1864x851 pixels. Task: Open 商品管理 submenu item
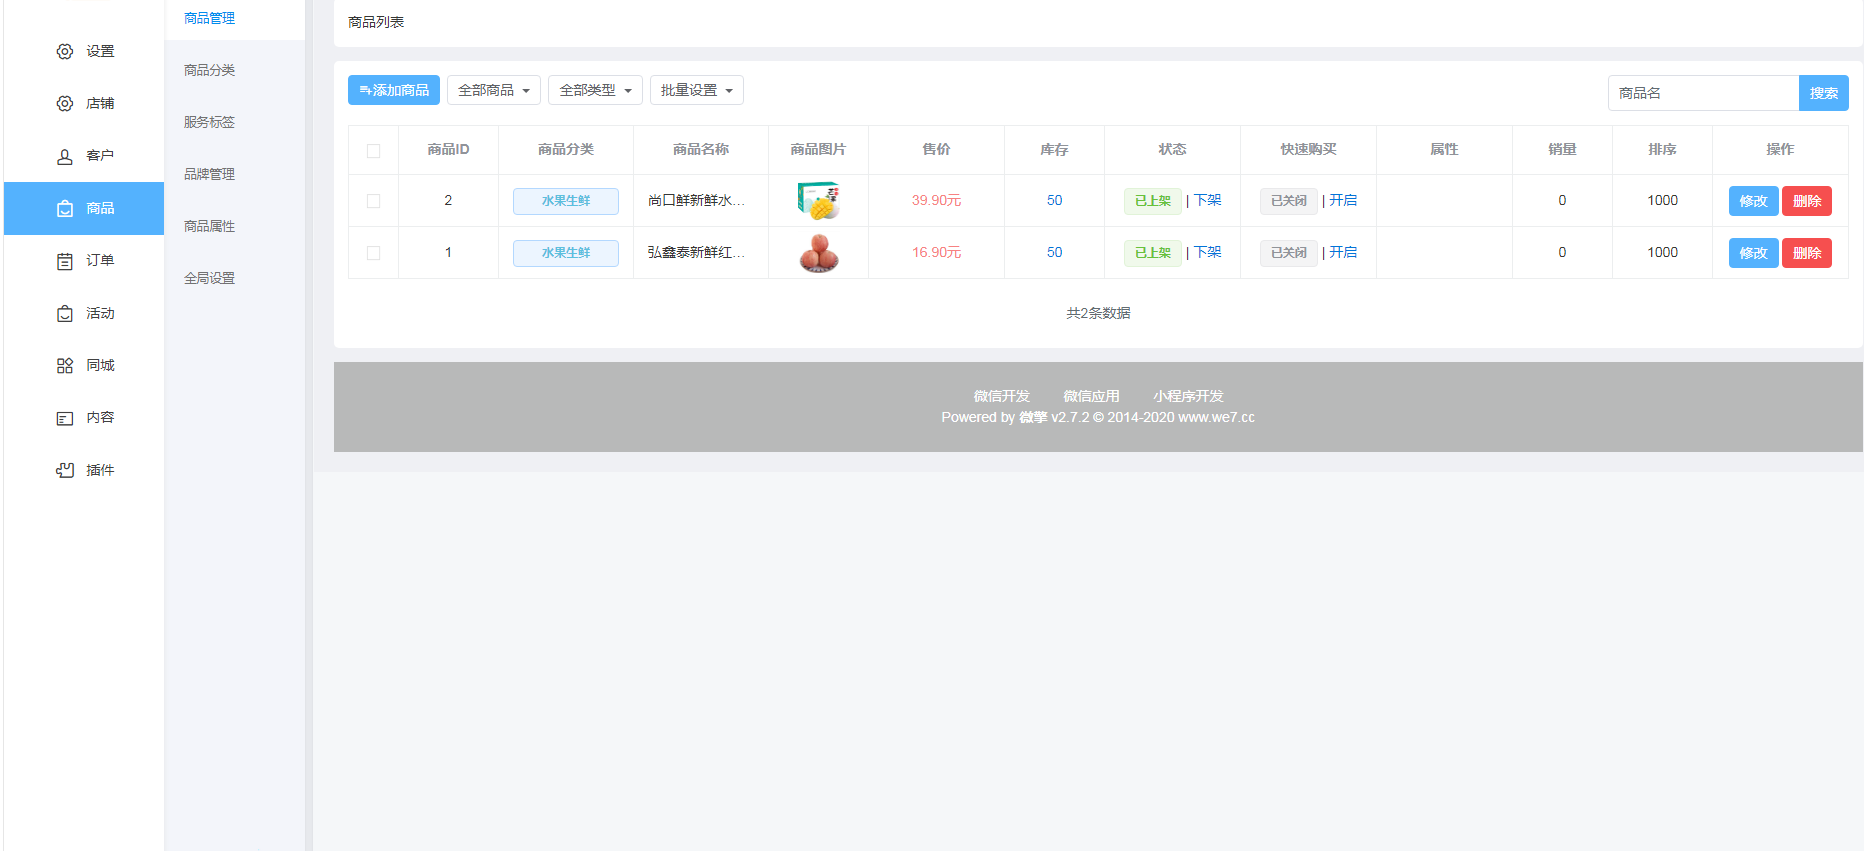click(209, 18)
